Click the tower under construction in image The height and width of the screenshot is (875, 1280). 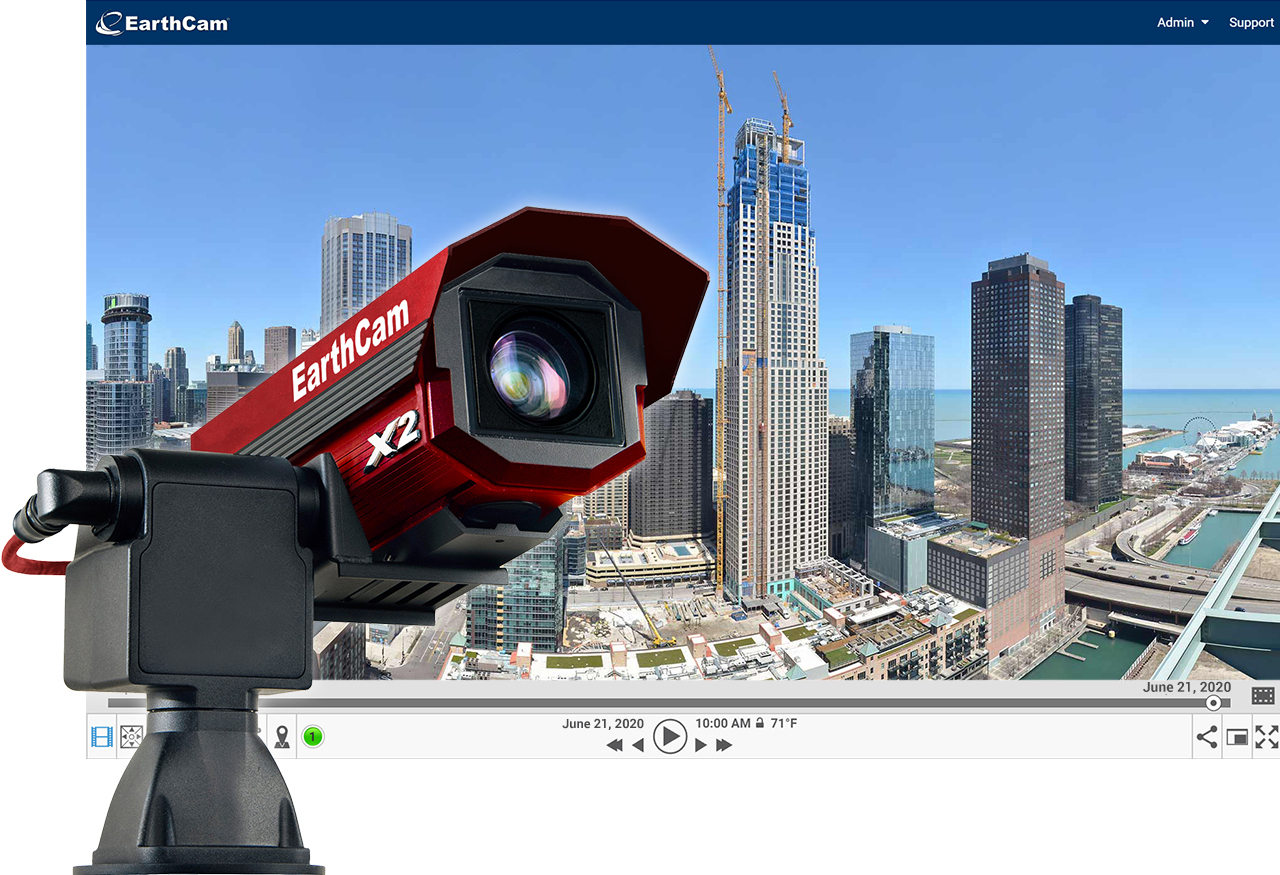(774, 360)
